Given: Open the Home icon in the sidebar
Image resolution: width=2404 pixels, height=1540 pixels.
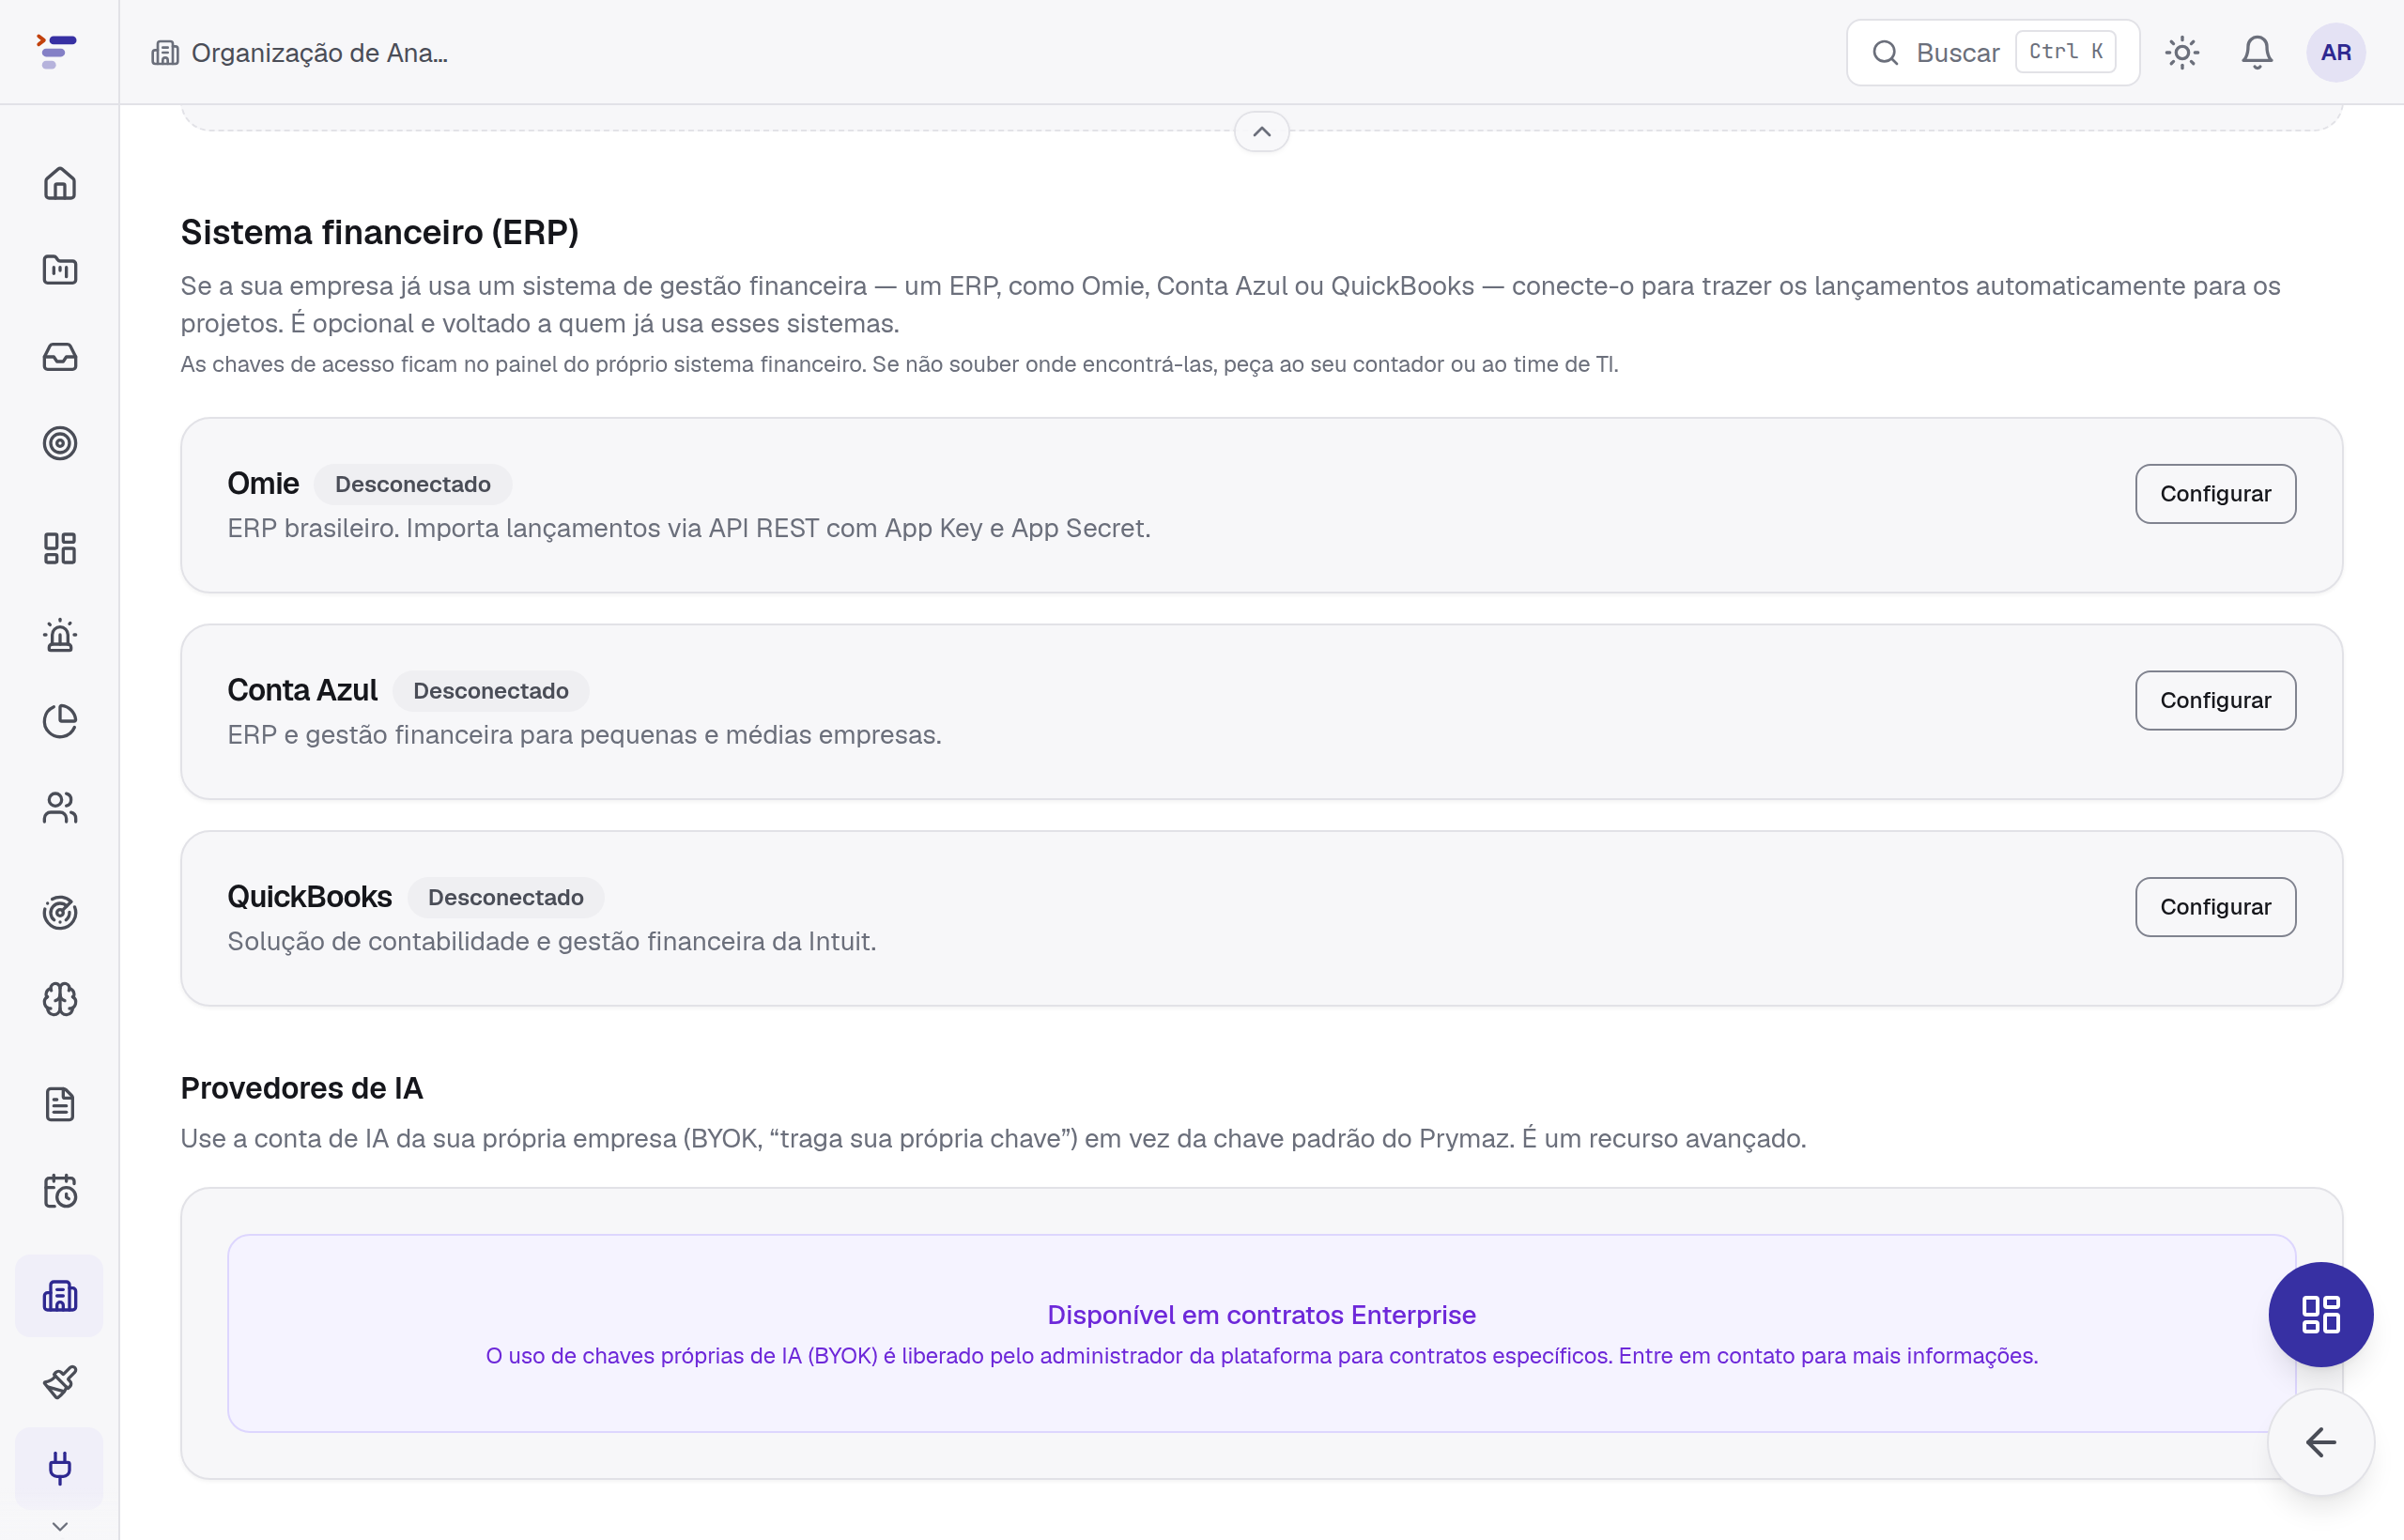Looking at the screenshot, I should coord(60,183).
